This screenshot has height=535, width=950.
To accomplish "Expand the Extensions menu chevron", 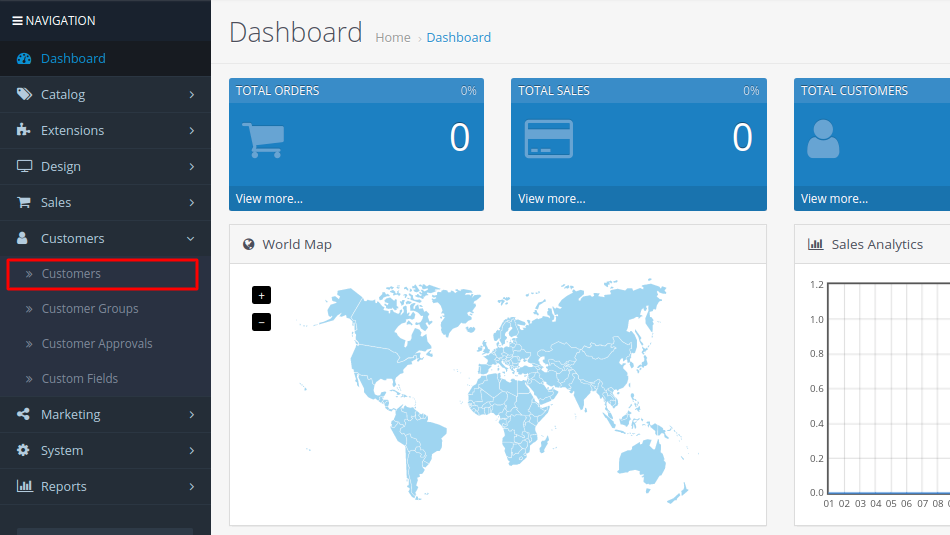I will tap(191, 130).
